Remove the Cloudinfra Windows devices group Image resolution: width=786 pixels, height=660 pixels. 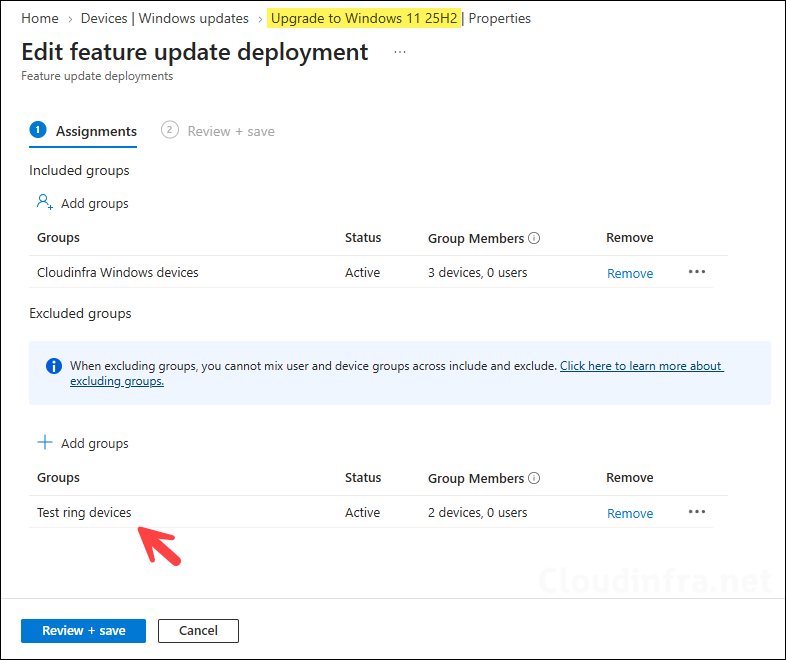630,274
